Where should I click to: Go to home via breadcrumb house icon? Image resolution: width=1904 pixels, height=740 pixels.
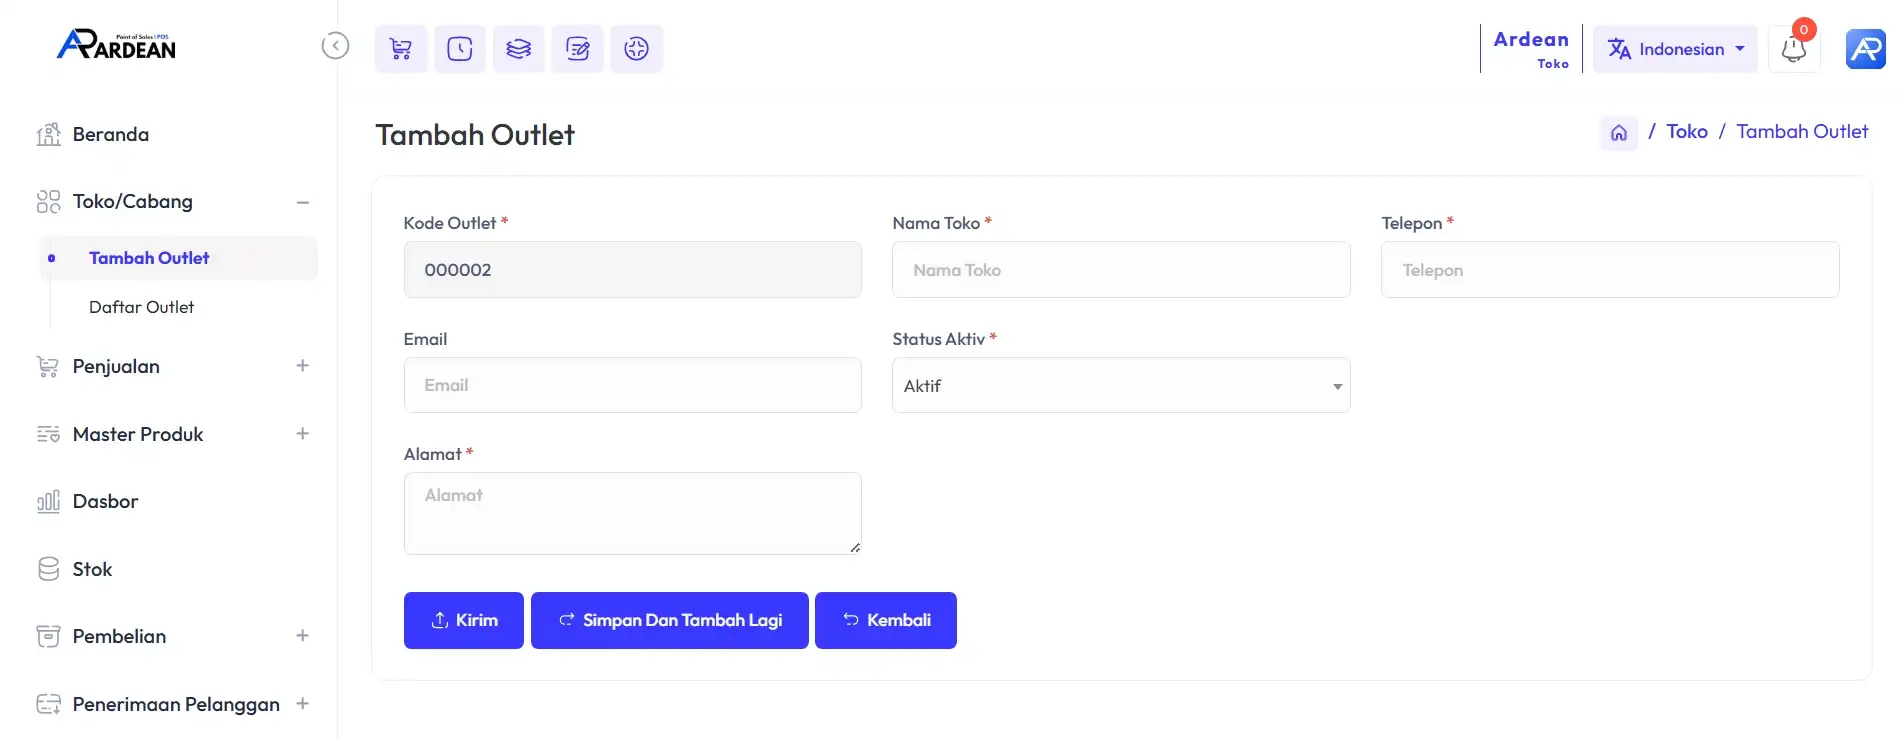(1619, 132)
